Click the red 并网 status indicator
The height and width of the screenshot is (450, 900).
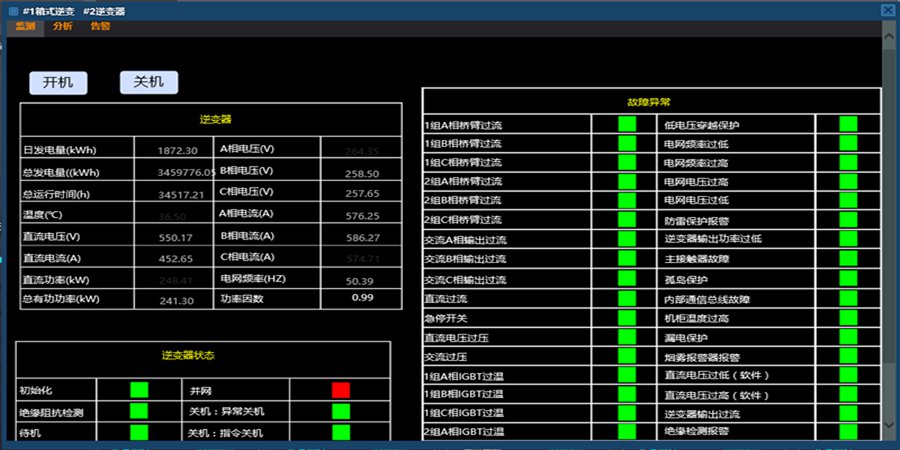[x=341, y=390]
